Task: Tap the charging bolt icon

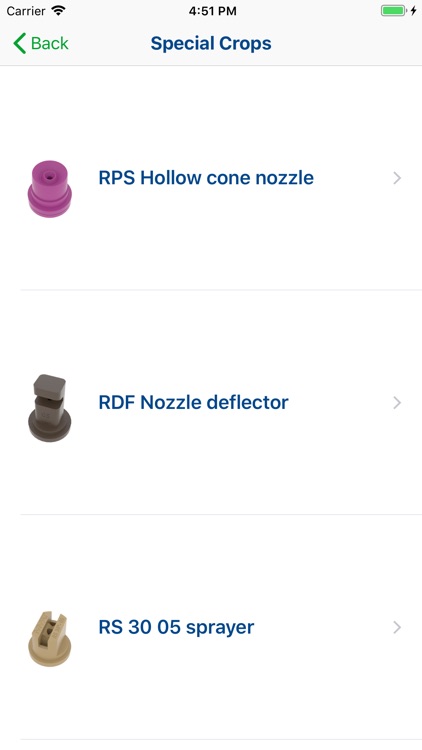Action: (413, 11)
